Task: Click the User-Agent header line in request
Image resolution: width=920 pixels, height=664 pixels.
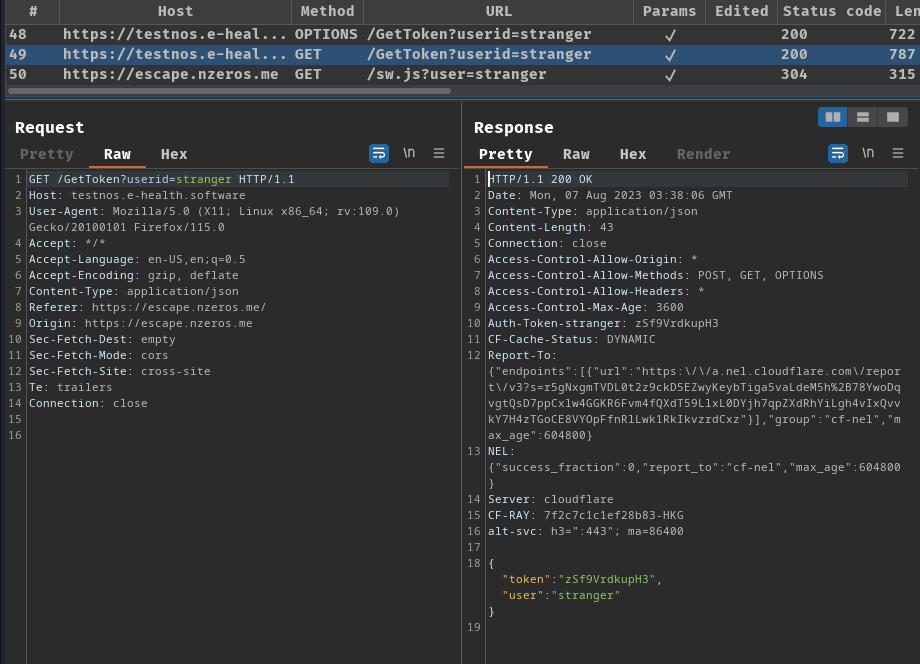Action: click(x=214, y=219)
